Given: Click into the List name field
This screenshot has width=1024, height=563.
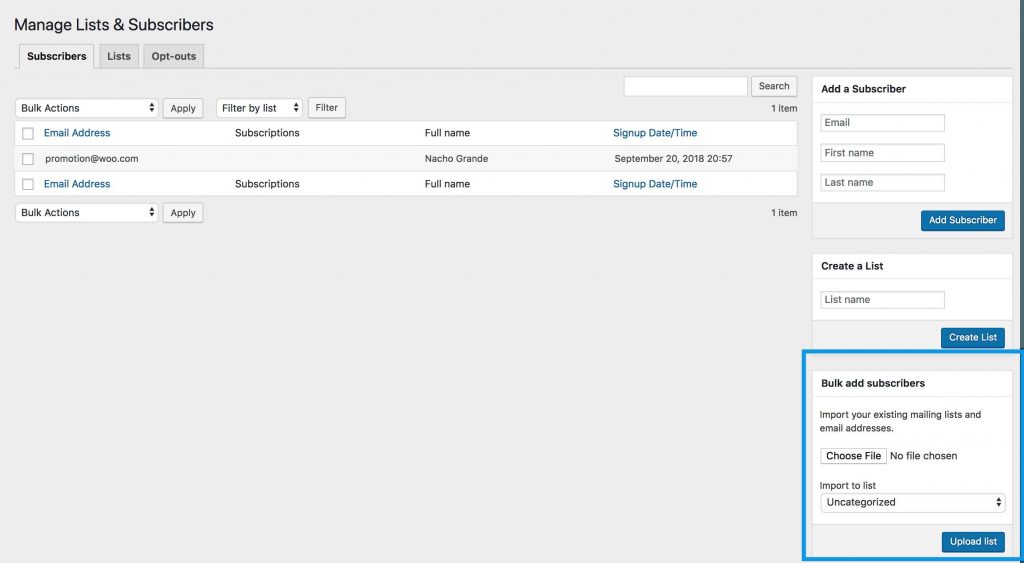Looking at the screenshot, I should (x=882, y=300).
